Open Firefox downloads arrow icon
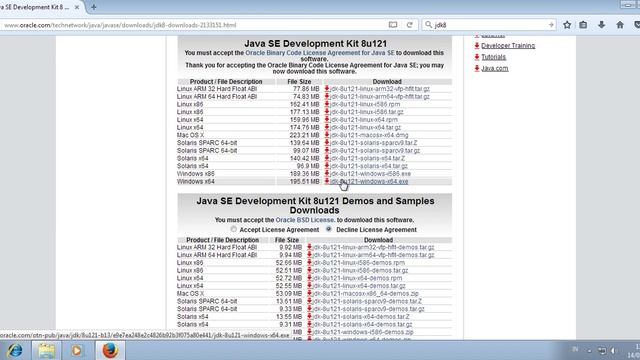This screenshot has width=640, height=360. (x=602, y=25)
